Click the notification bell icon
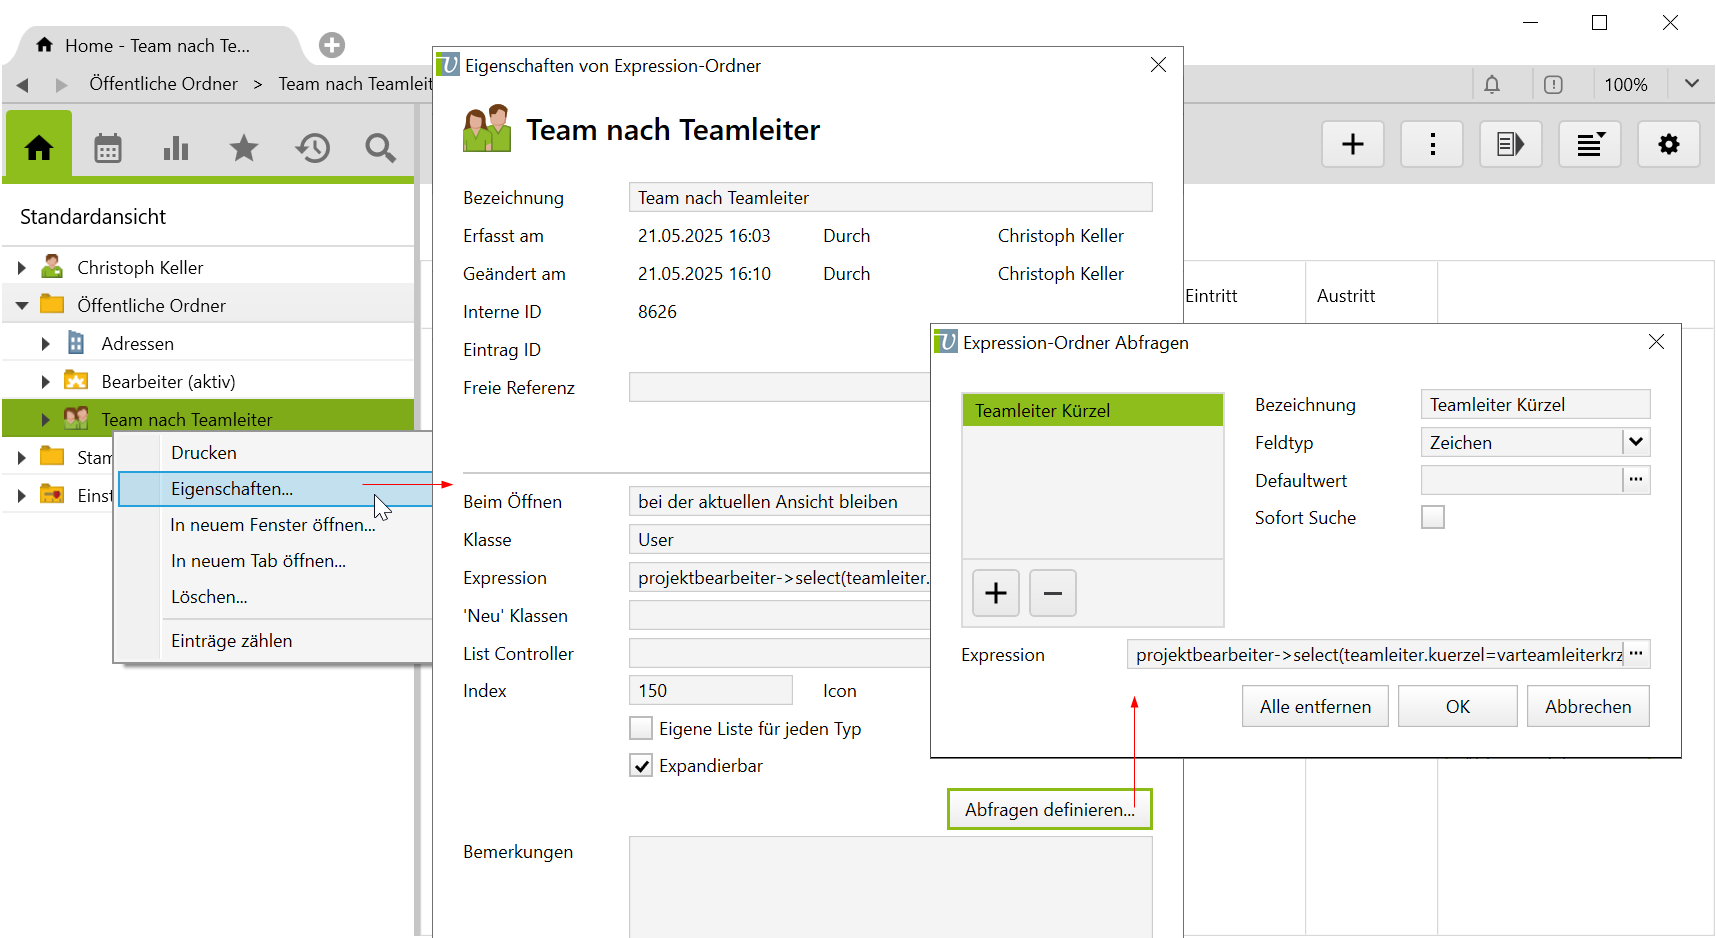1716x938 pixels. pyautogui.click(x=1492, y=85)
